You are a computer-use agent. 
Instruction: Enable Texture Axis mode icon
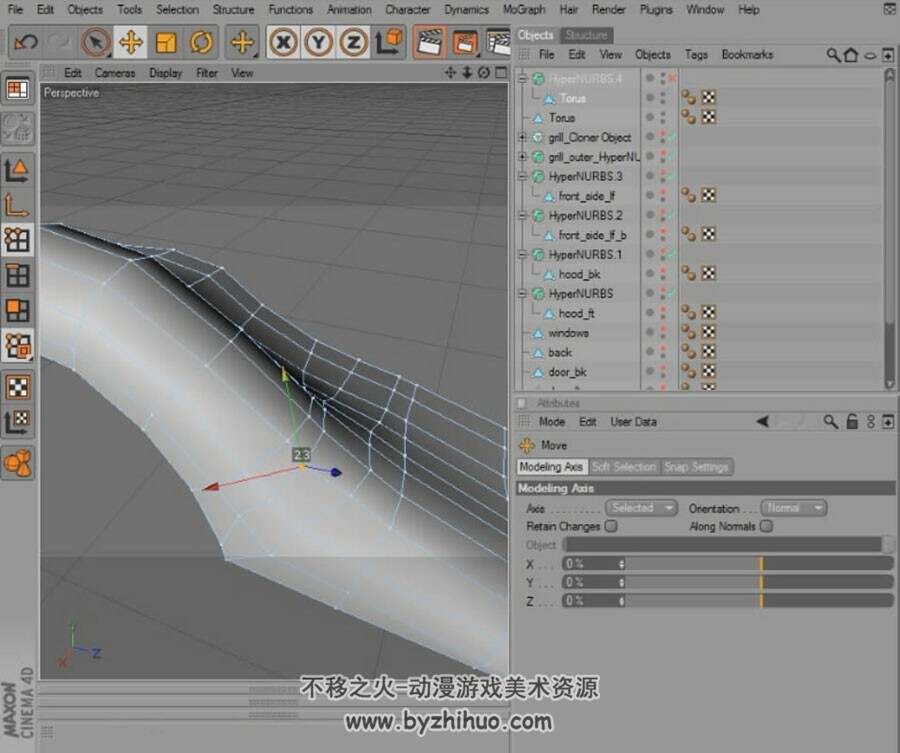point(17,422)
